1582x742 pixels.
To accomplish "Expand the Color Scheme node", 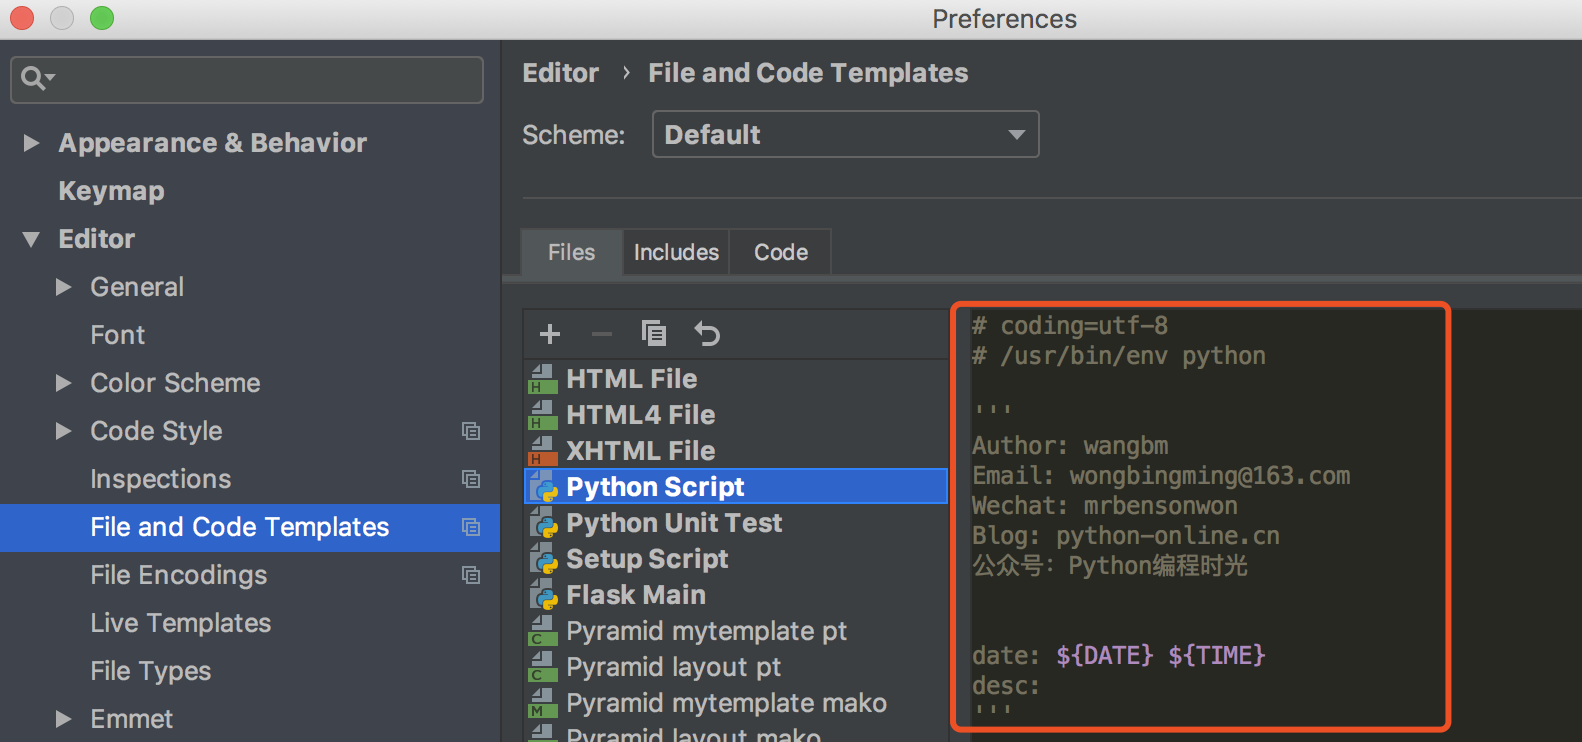I will click(x=64, y=383).
